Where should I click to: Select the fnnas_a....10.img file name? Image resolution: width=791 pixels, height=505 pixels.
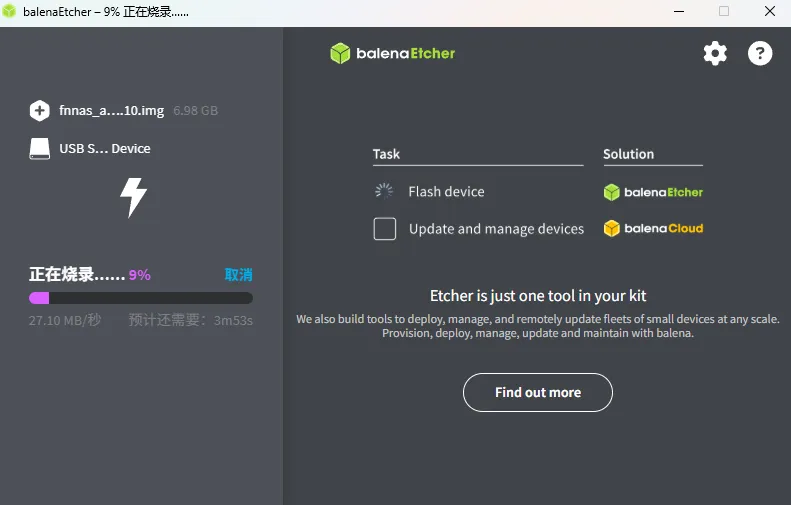pos(111,110)
